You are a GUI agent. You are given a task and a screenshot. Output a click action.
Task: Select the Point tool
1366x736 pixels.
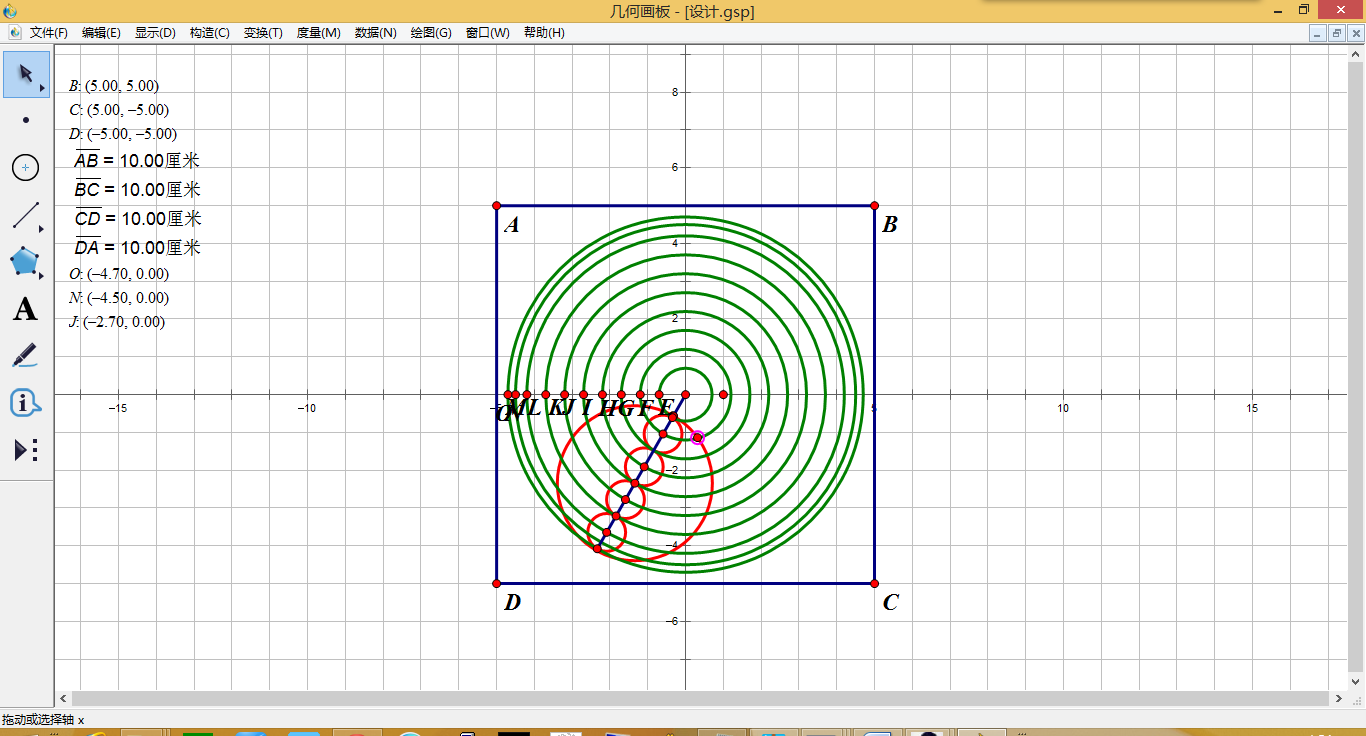(x=26, y=120)
